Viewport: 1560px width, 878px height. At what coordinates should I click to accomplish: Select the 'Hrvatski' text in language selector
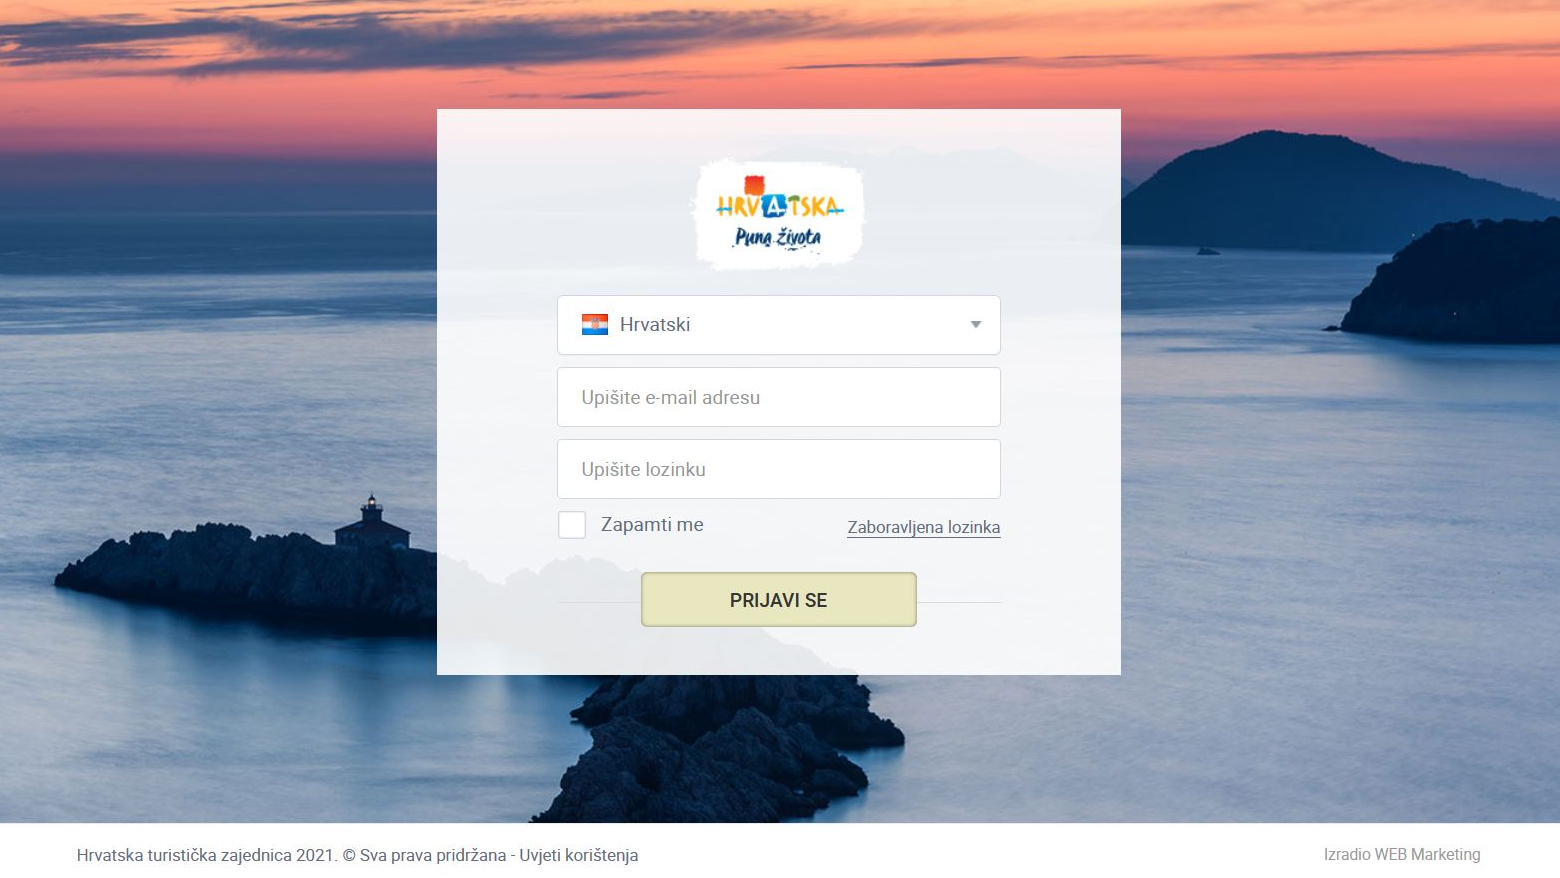[655, 325]
